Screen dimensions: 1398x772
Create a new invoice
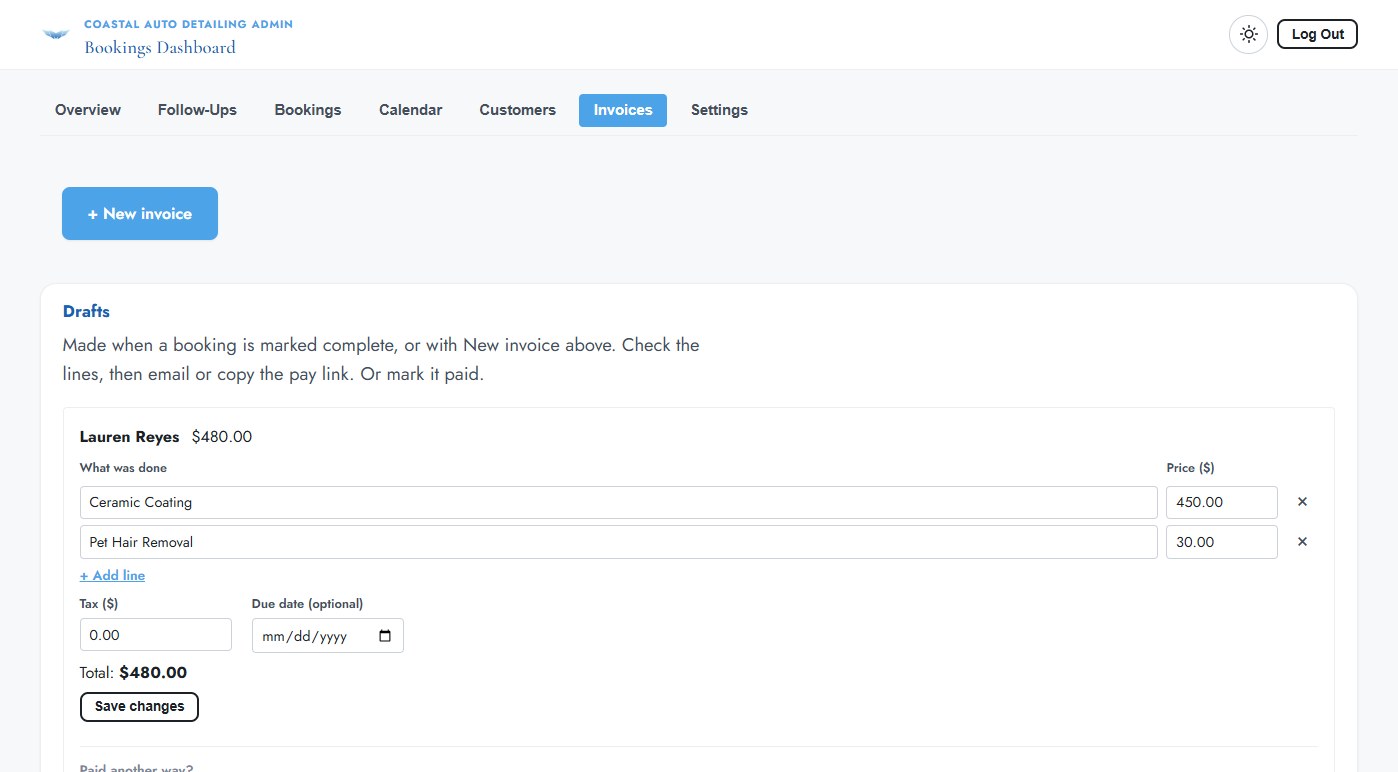point(140,213)
